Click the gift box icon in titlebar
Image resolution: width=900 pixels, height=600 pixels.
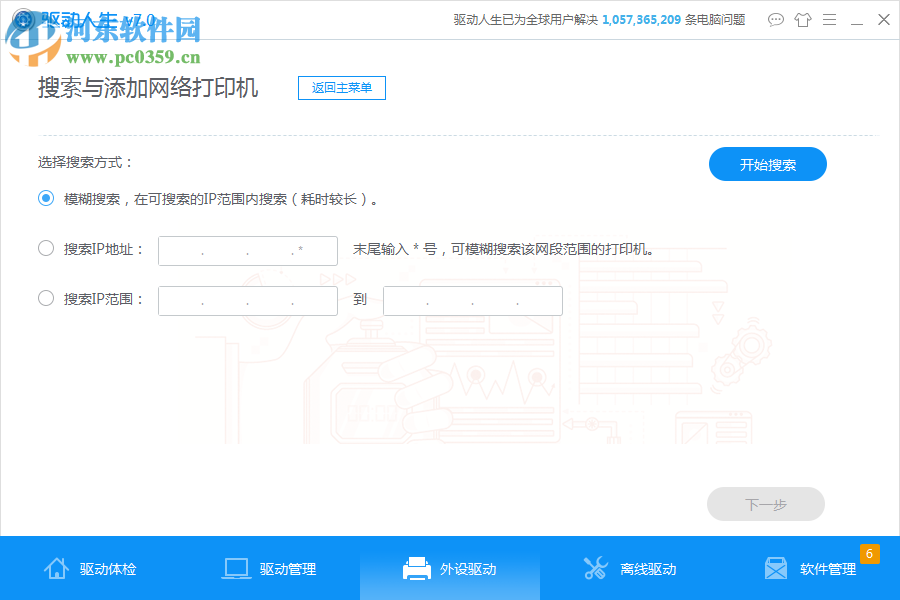coord(803,19)
